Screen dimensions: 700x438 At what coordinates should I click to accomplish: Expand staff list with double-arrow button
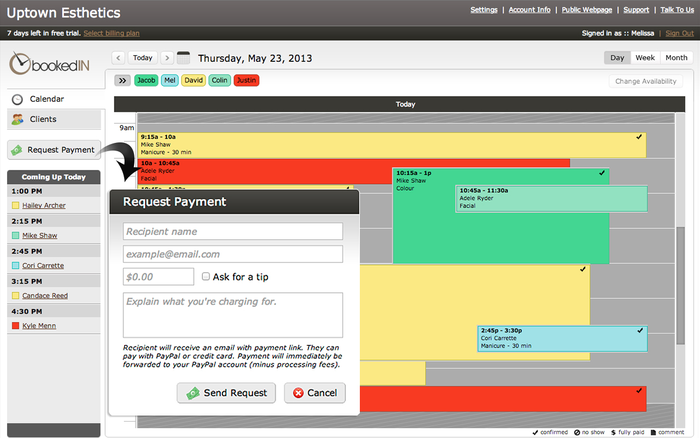click(122, 79)
